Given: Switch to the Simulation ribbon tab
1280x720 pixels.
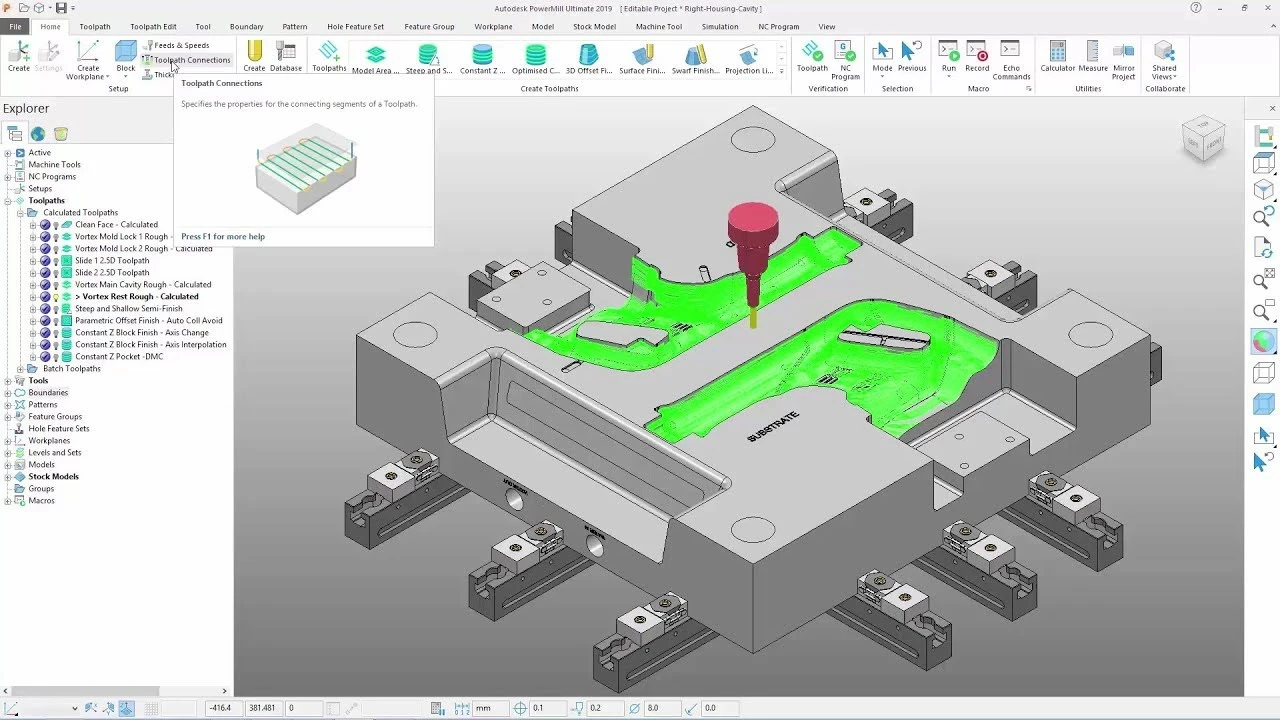Looking at the screenshot, I should [x=719, y=27].
